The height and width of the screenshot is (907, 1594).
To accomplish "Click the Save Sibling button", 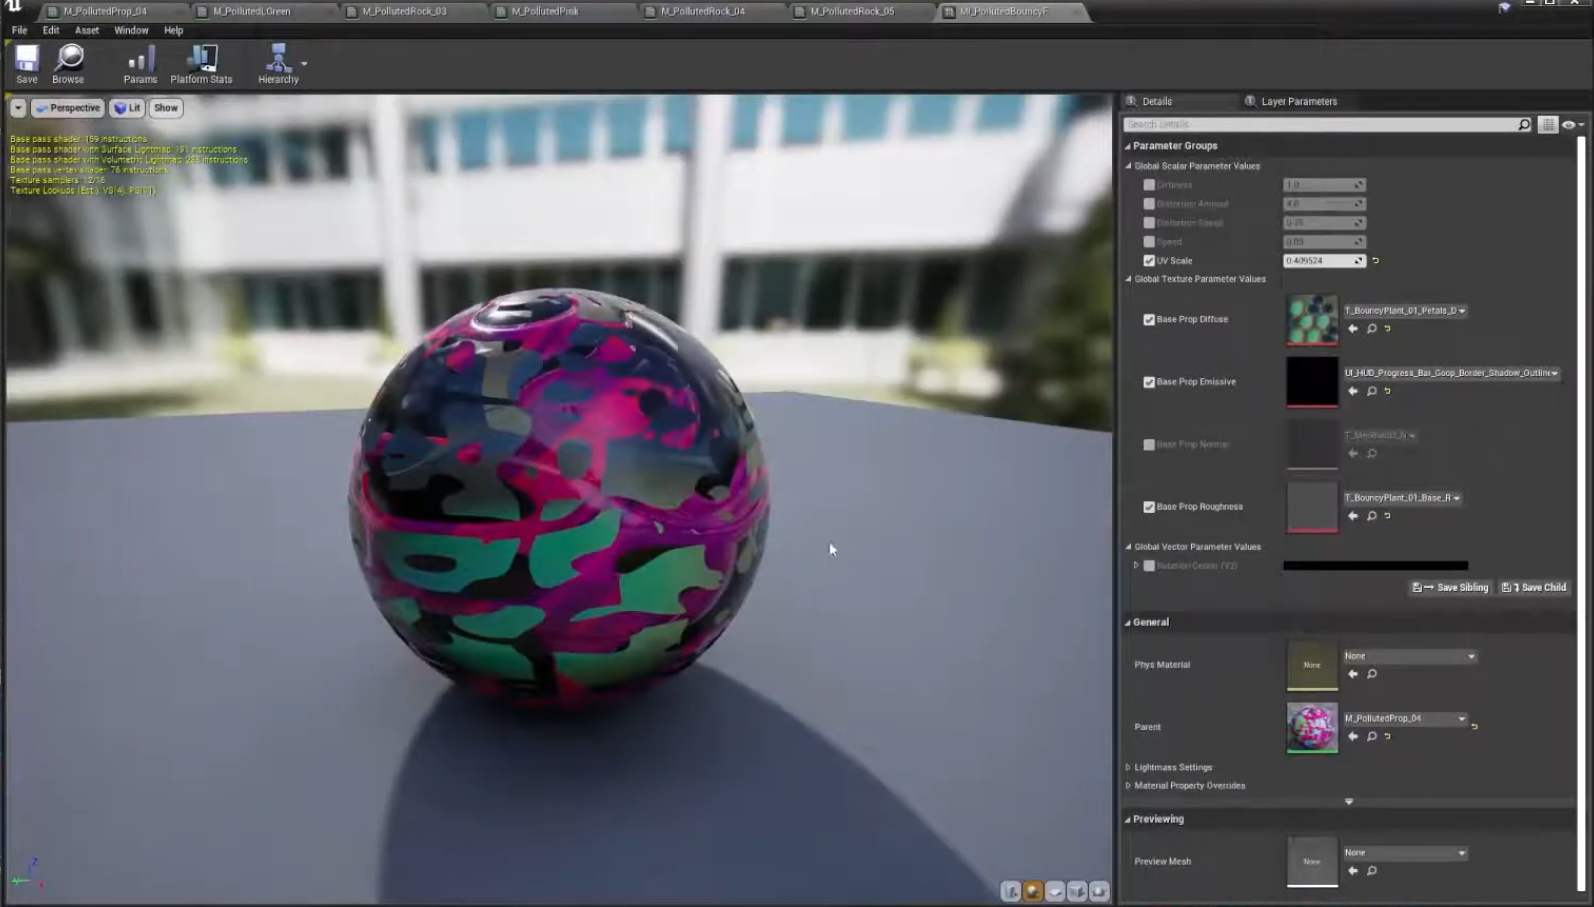I will tap(1451, 588).
